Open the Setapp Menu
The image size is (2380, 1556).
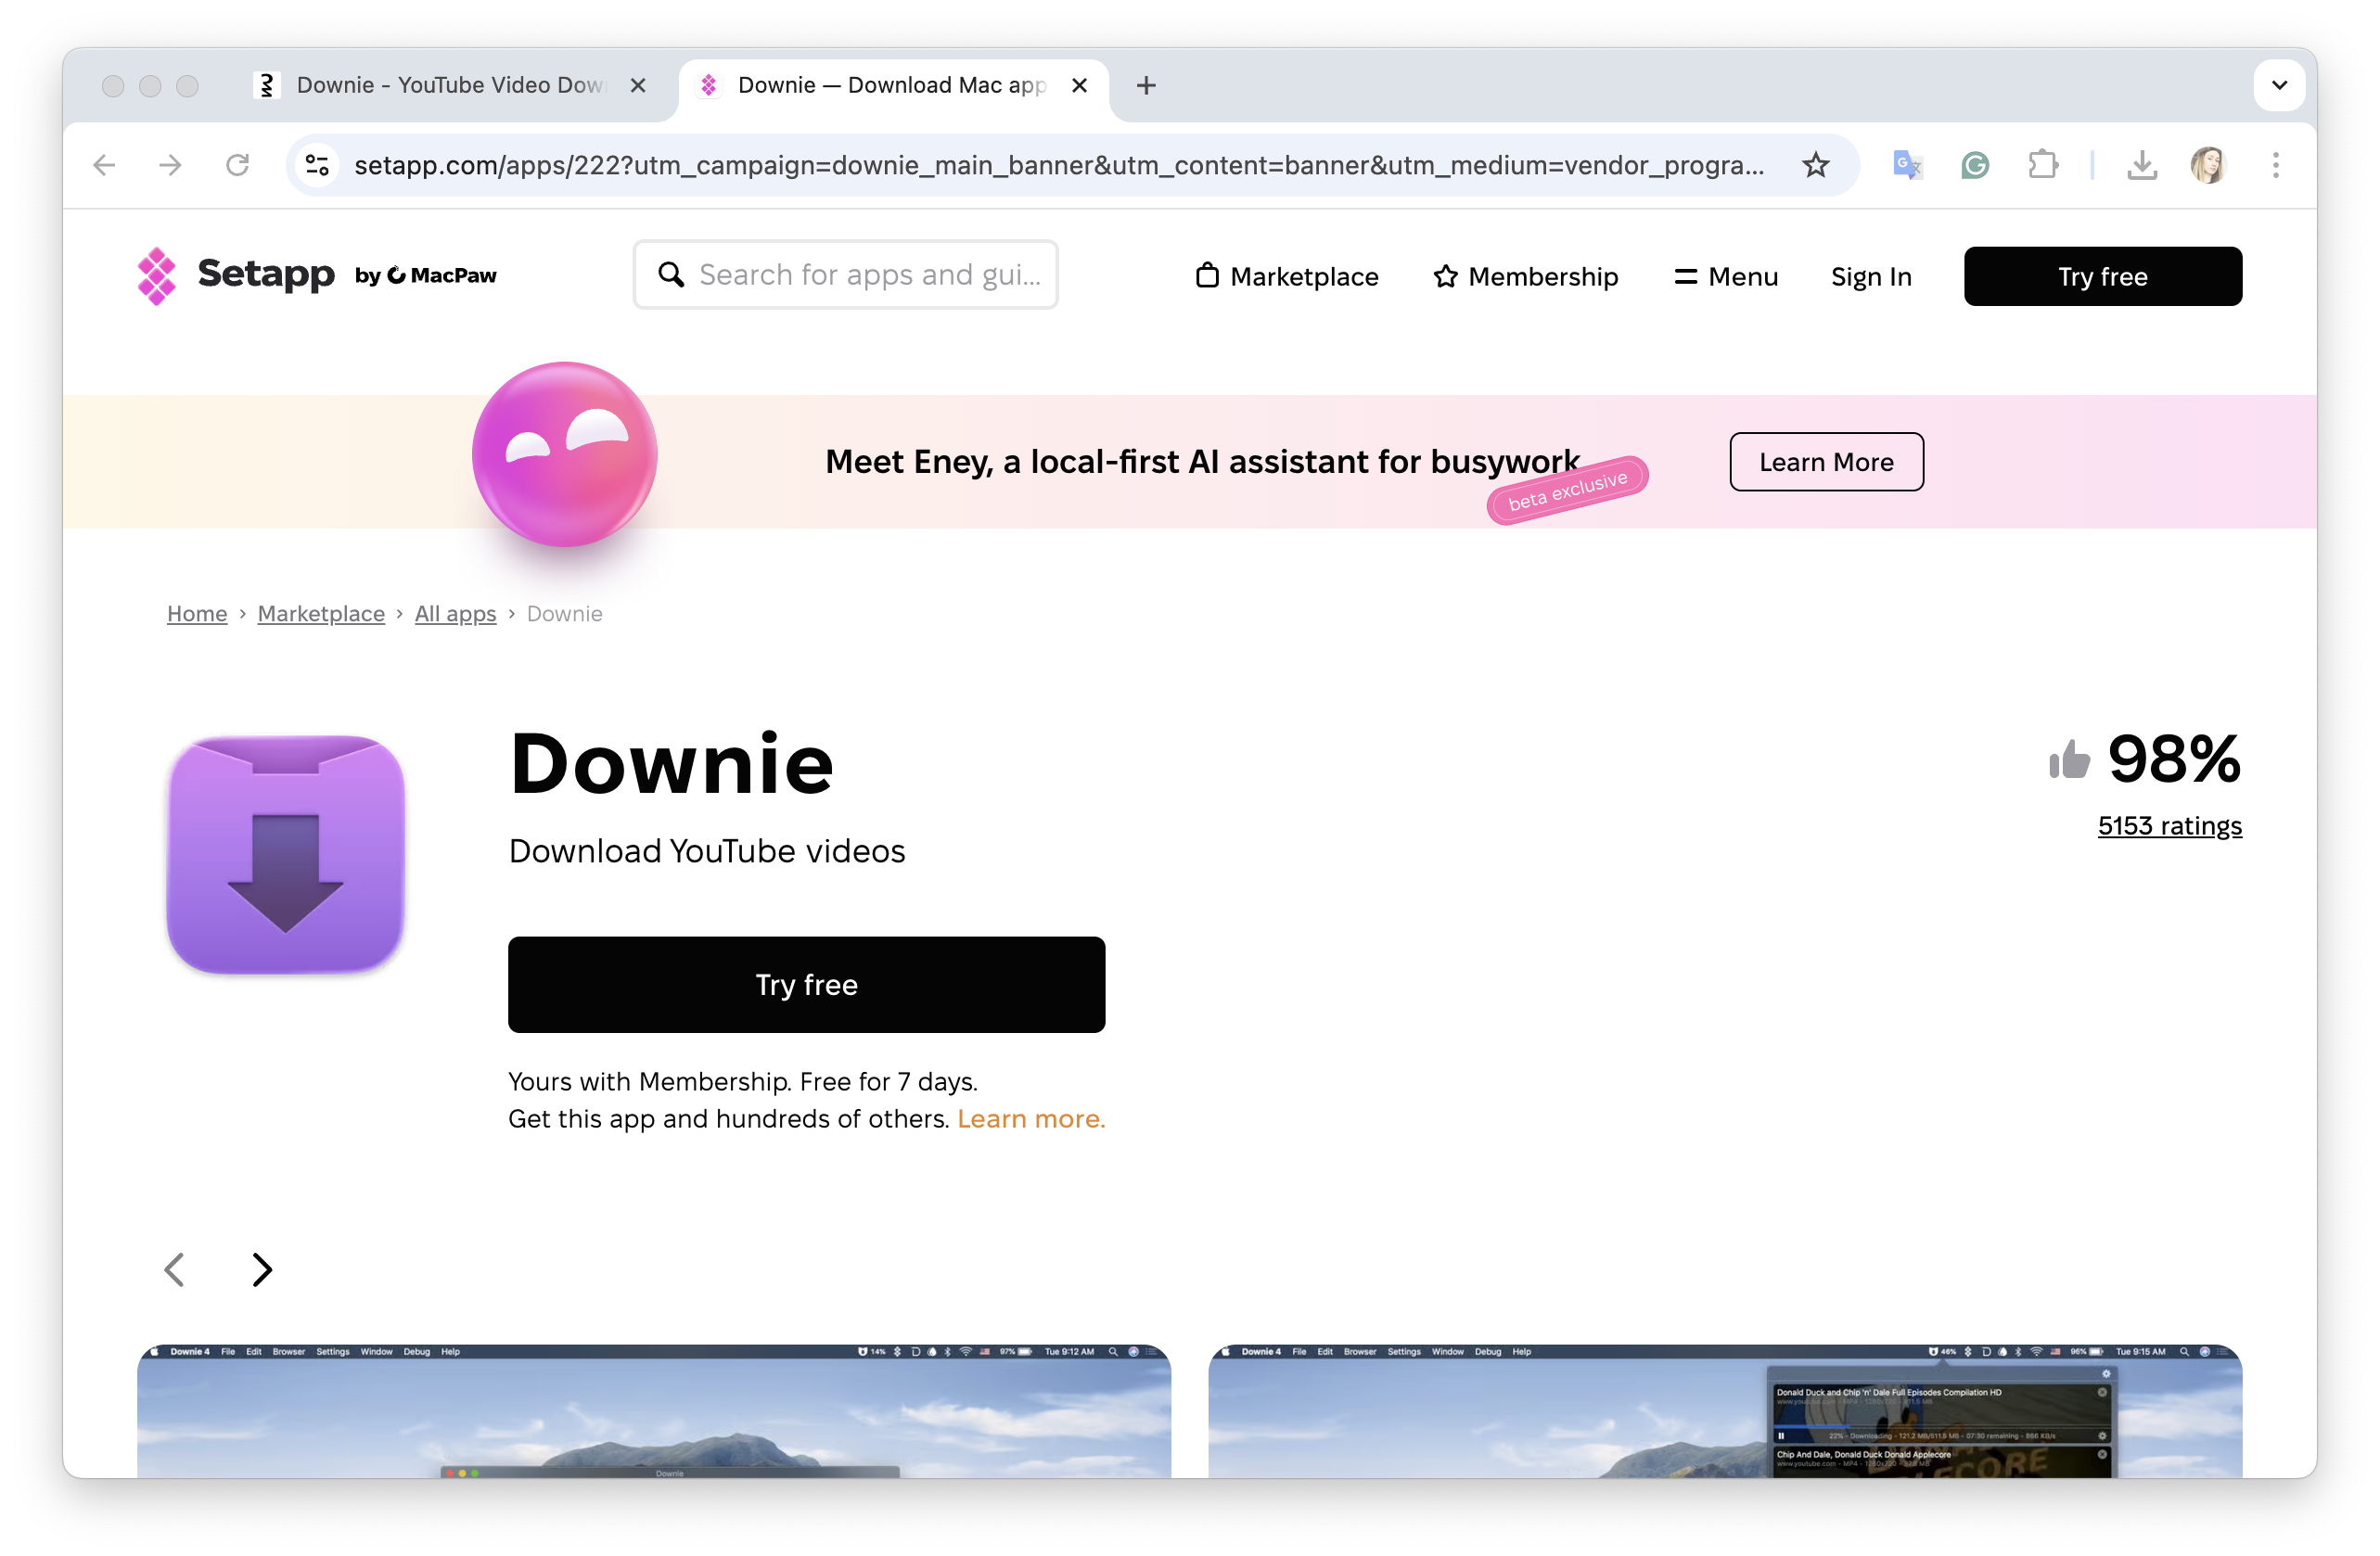(1725, 276)
